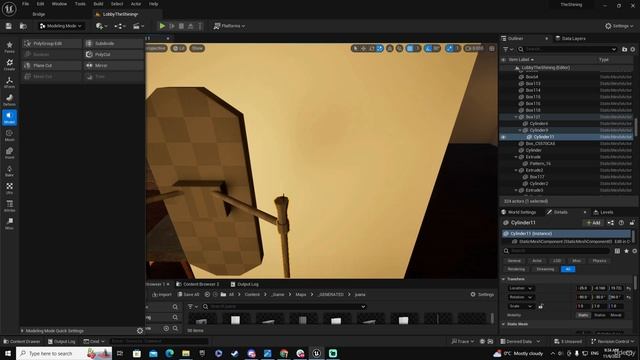Open the Location type dropdown
The width and height of the screenshot is (640, 360).
[520, 288]
